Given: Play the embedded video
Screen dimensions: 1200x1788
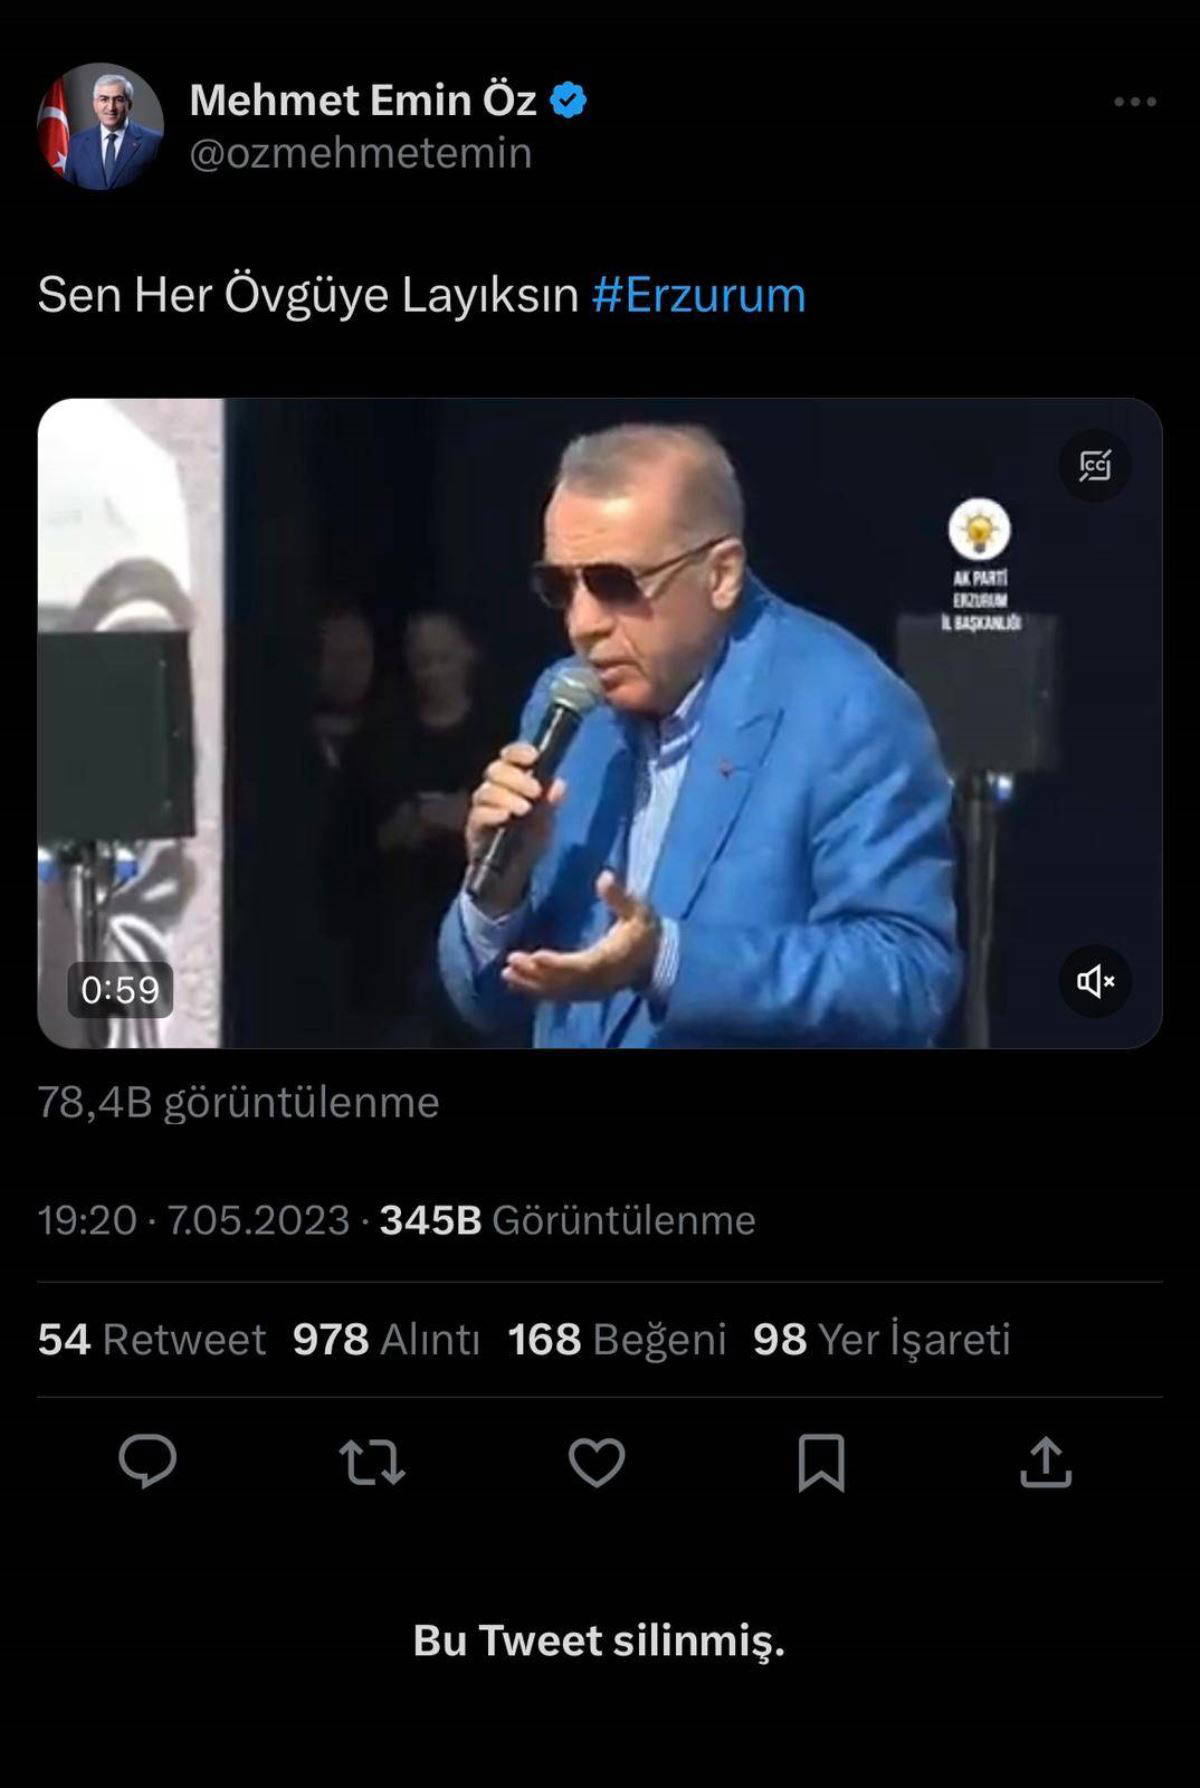Looking at the screenshot, I should (x=600, y=723).
